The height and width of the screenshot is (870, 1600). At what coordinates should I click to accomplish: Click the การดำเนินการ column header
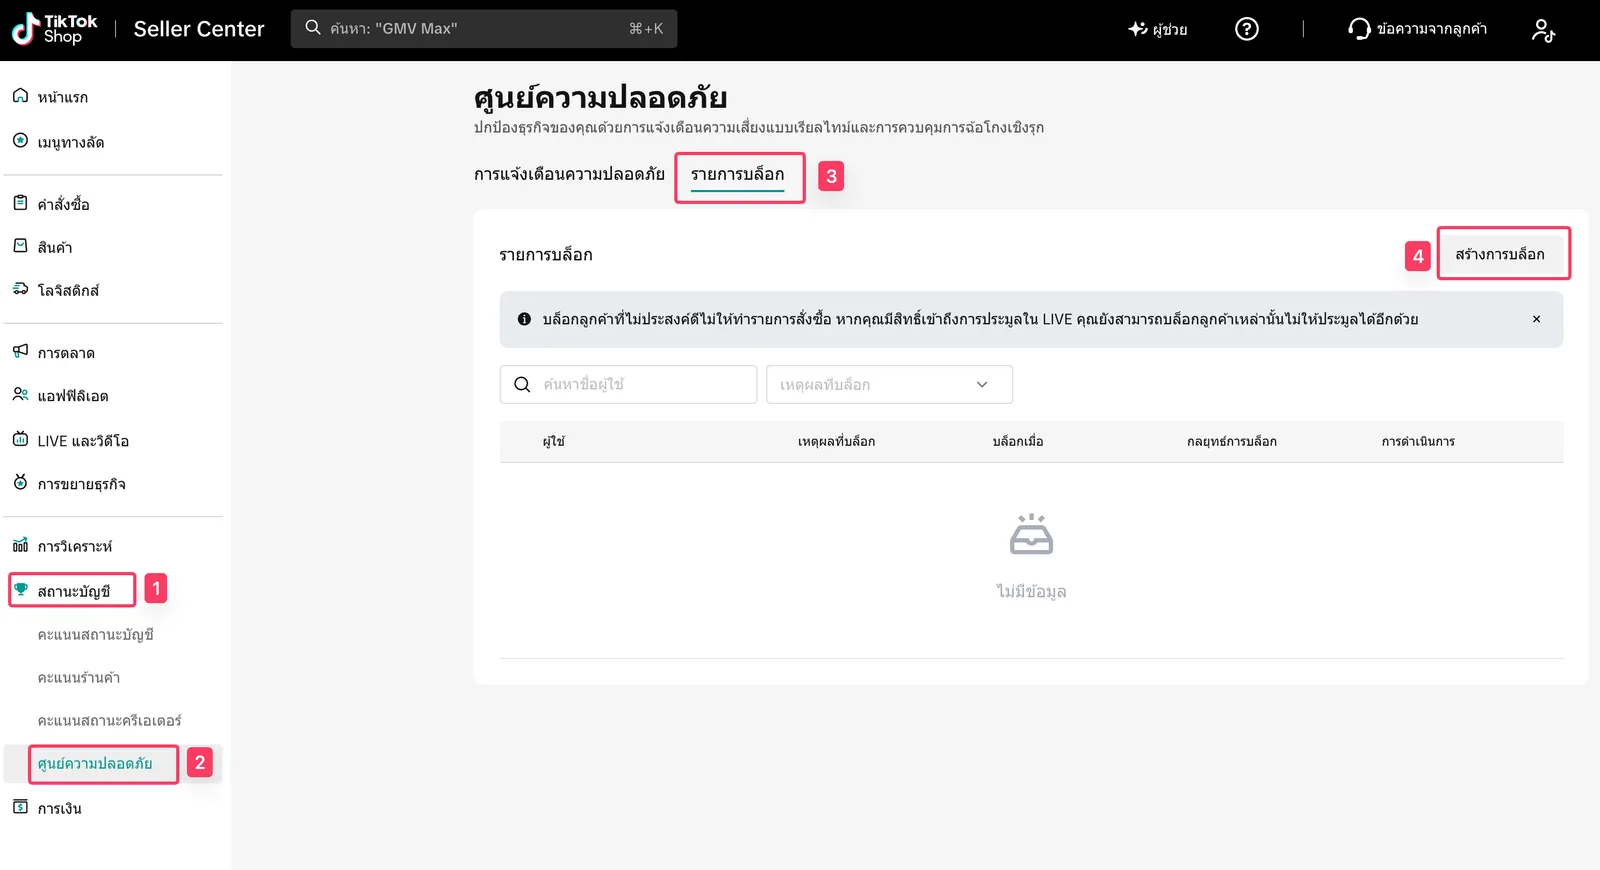(x=1418, y=441)
